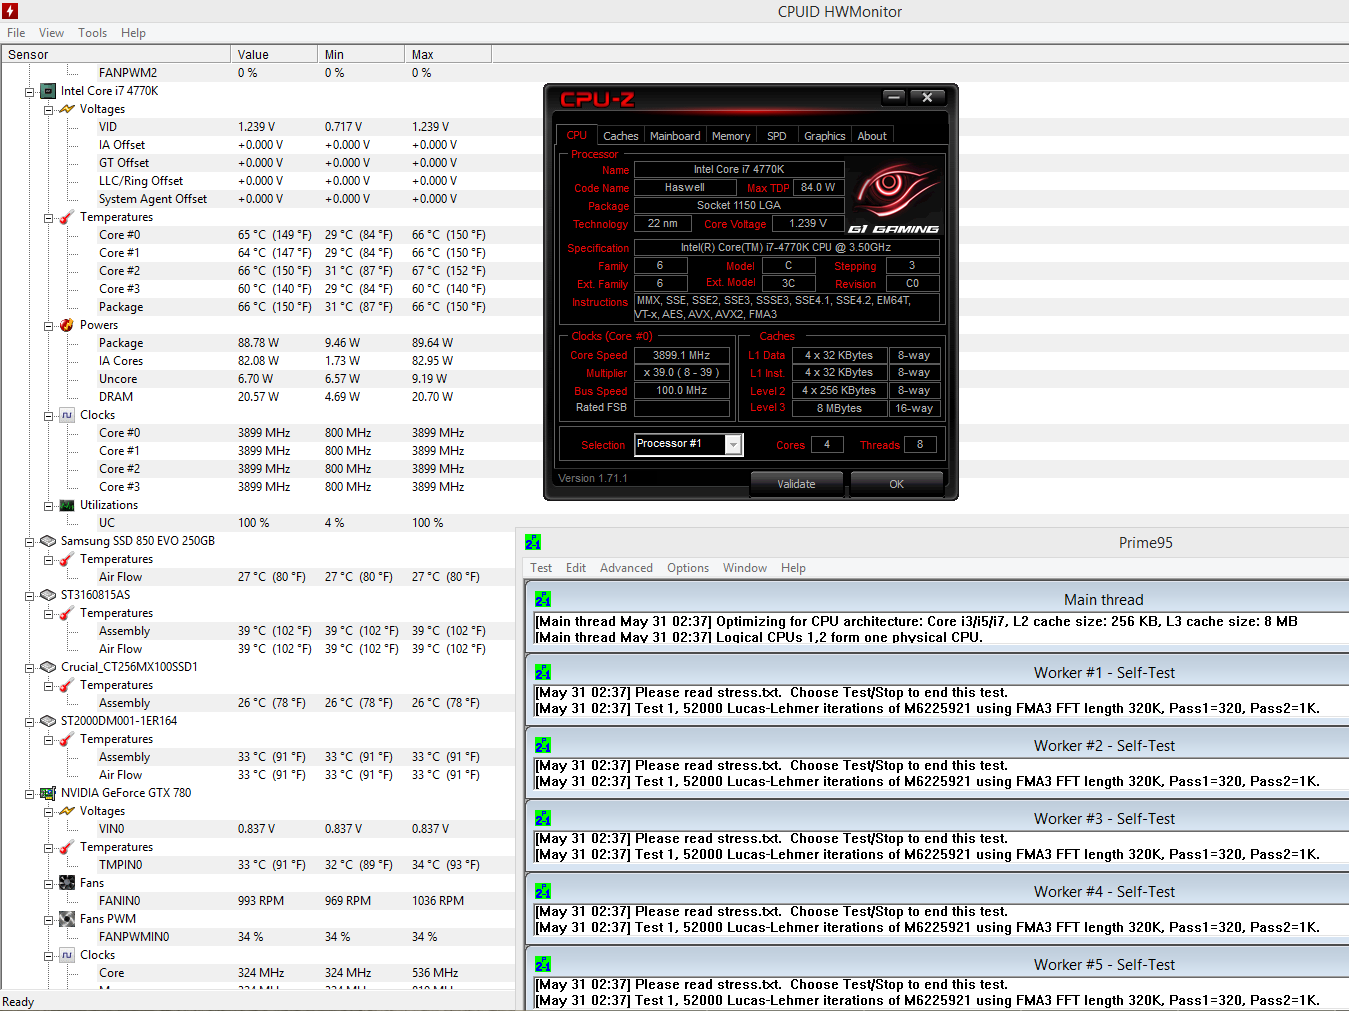1349x1011 pixels.
Task: Click the Voltages icon under NVIDIA GeForce GTX 780
Action: (x=67, y=811)
